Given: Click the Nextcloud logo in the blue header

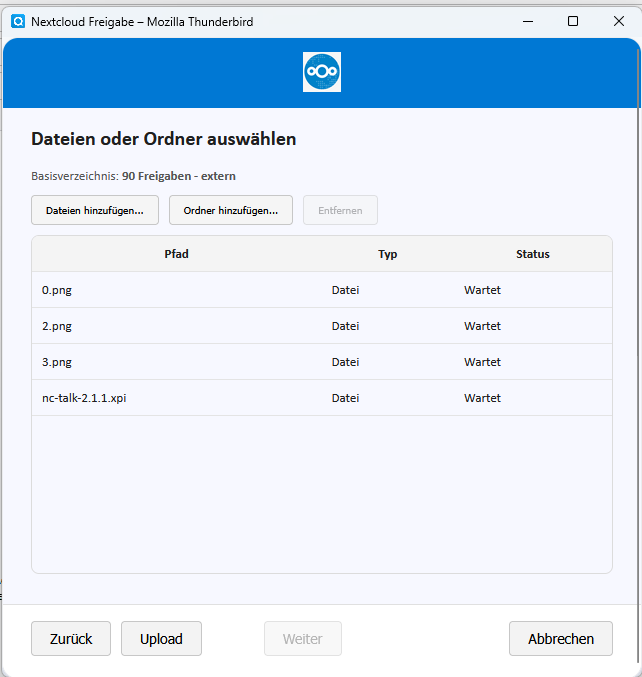Looking at the screenshot, I should (322, 72).
